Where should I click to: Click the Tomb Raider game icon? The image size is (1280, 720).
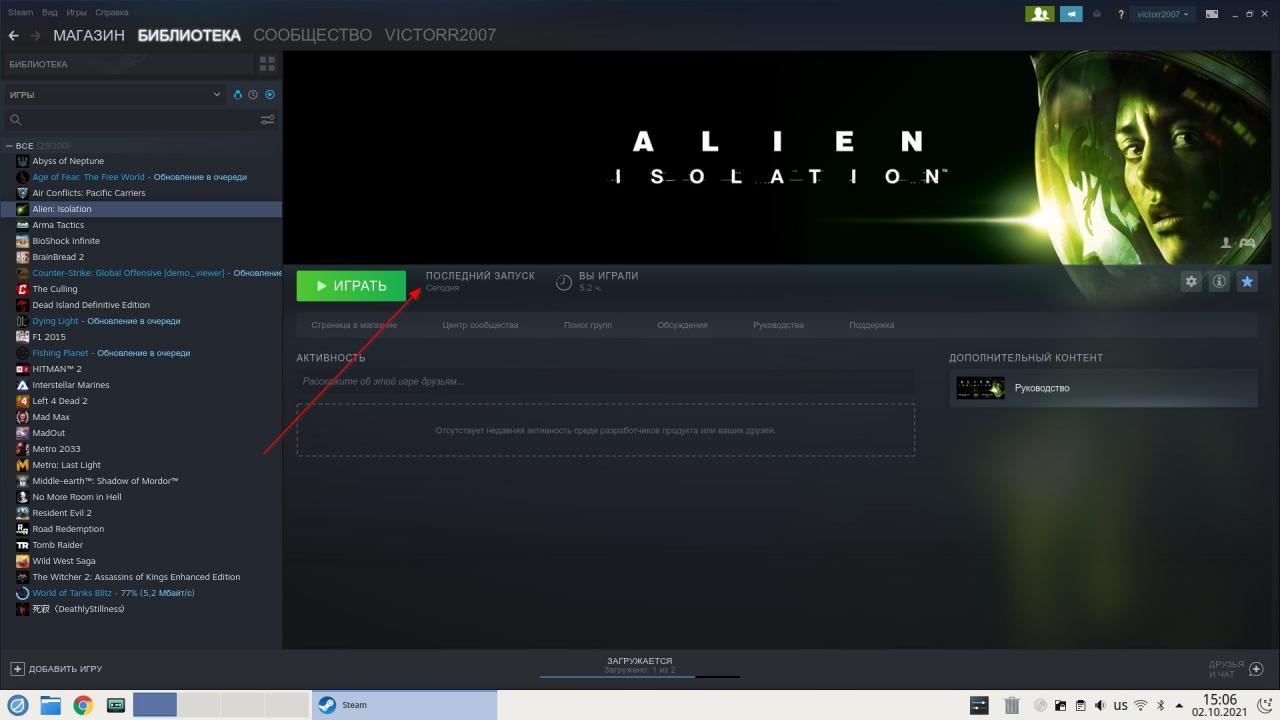coord(23,545)
